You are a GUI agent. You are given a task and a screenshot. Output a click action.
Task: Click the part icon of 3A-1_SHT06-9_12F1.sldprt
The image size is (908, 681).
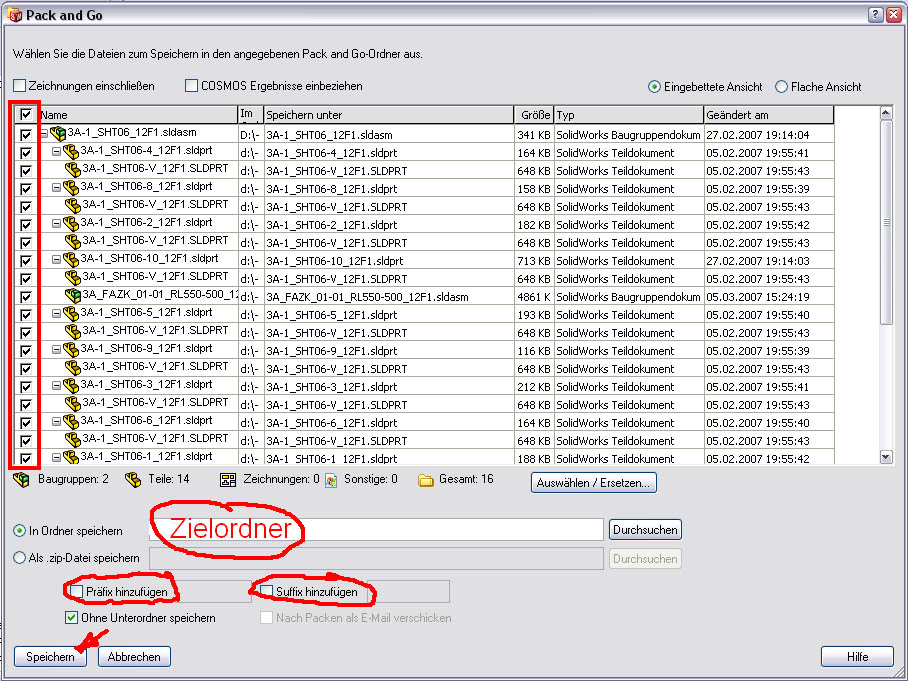pos(71,349)
